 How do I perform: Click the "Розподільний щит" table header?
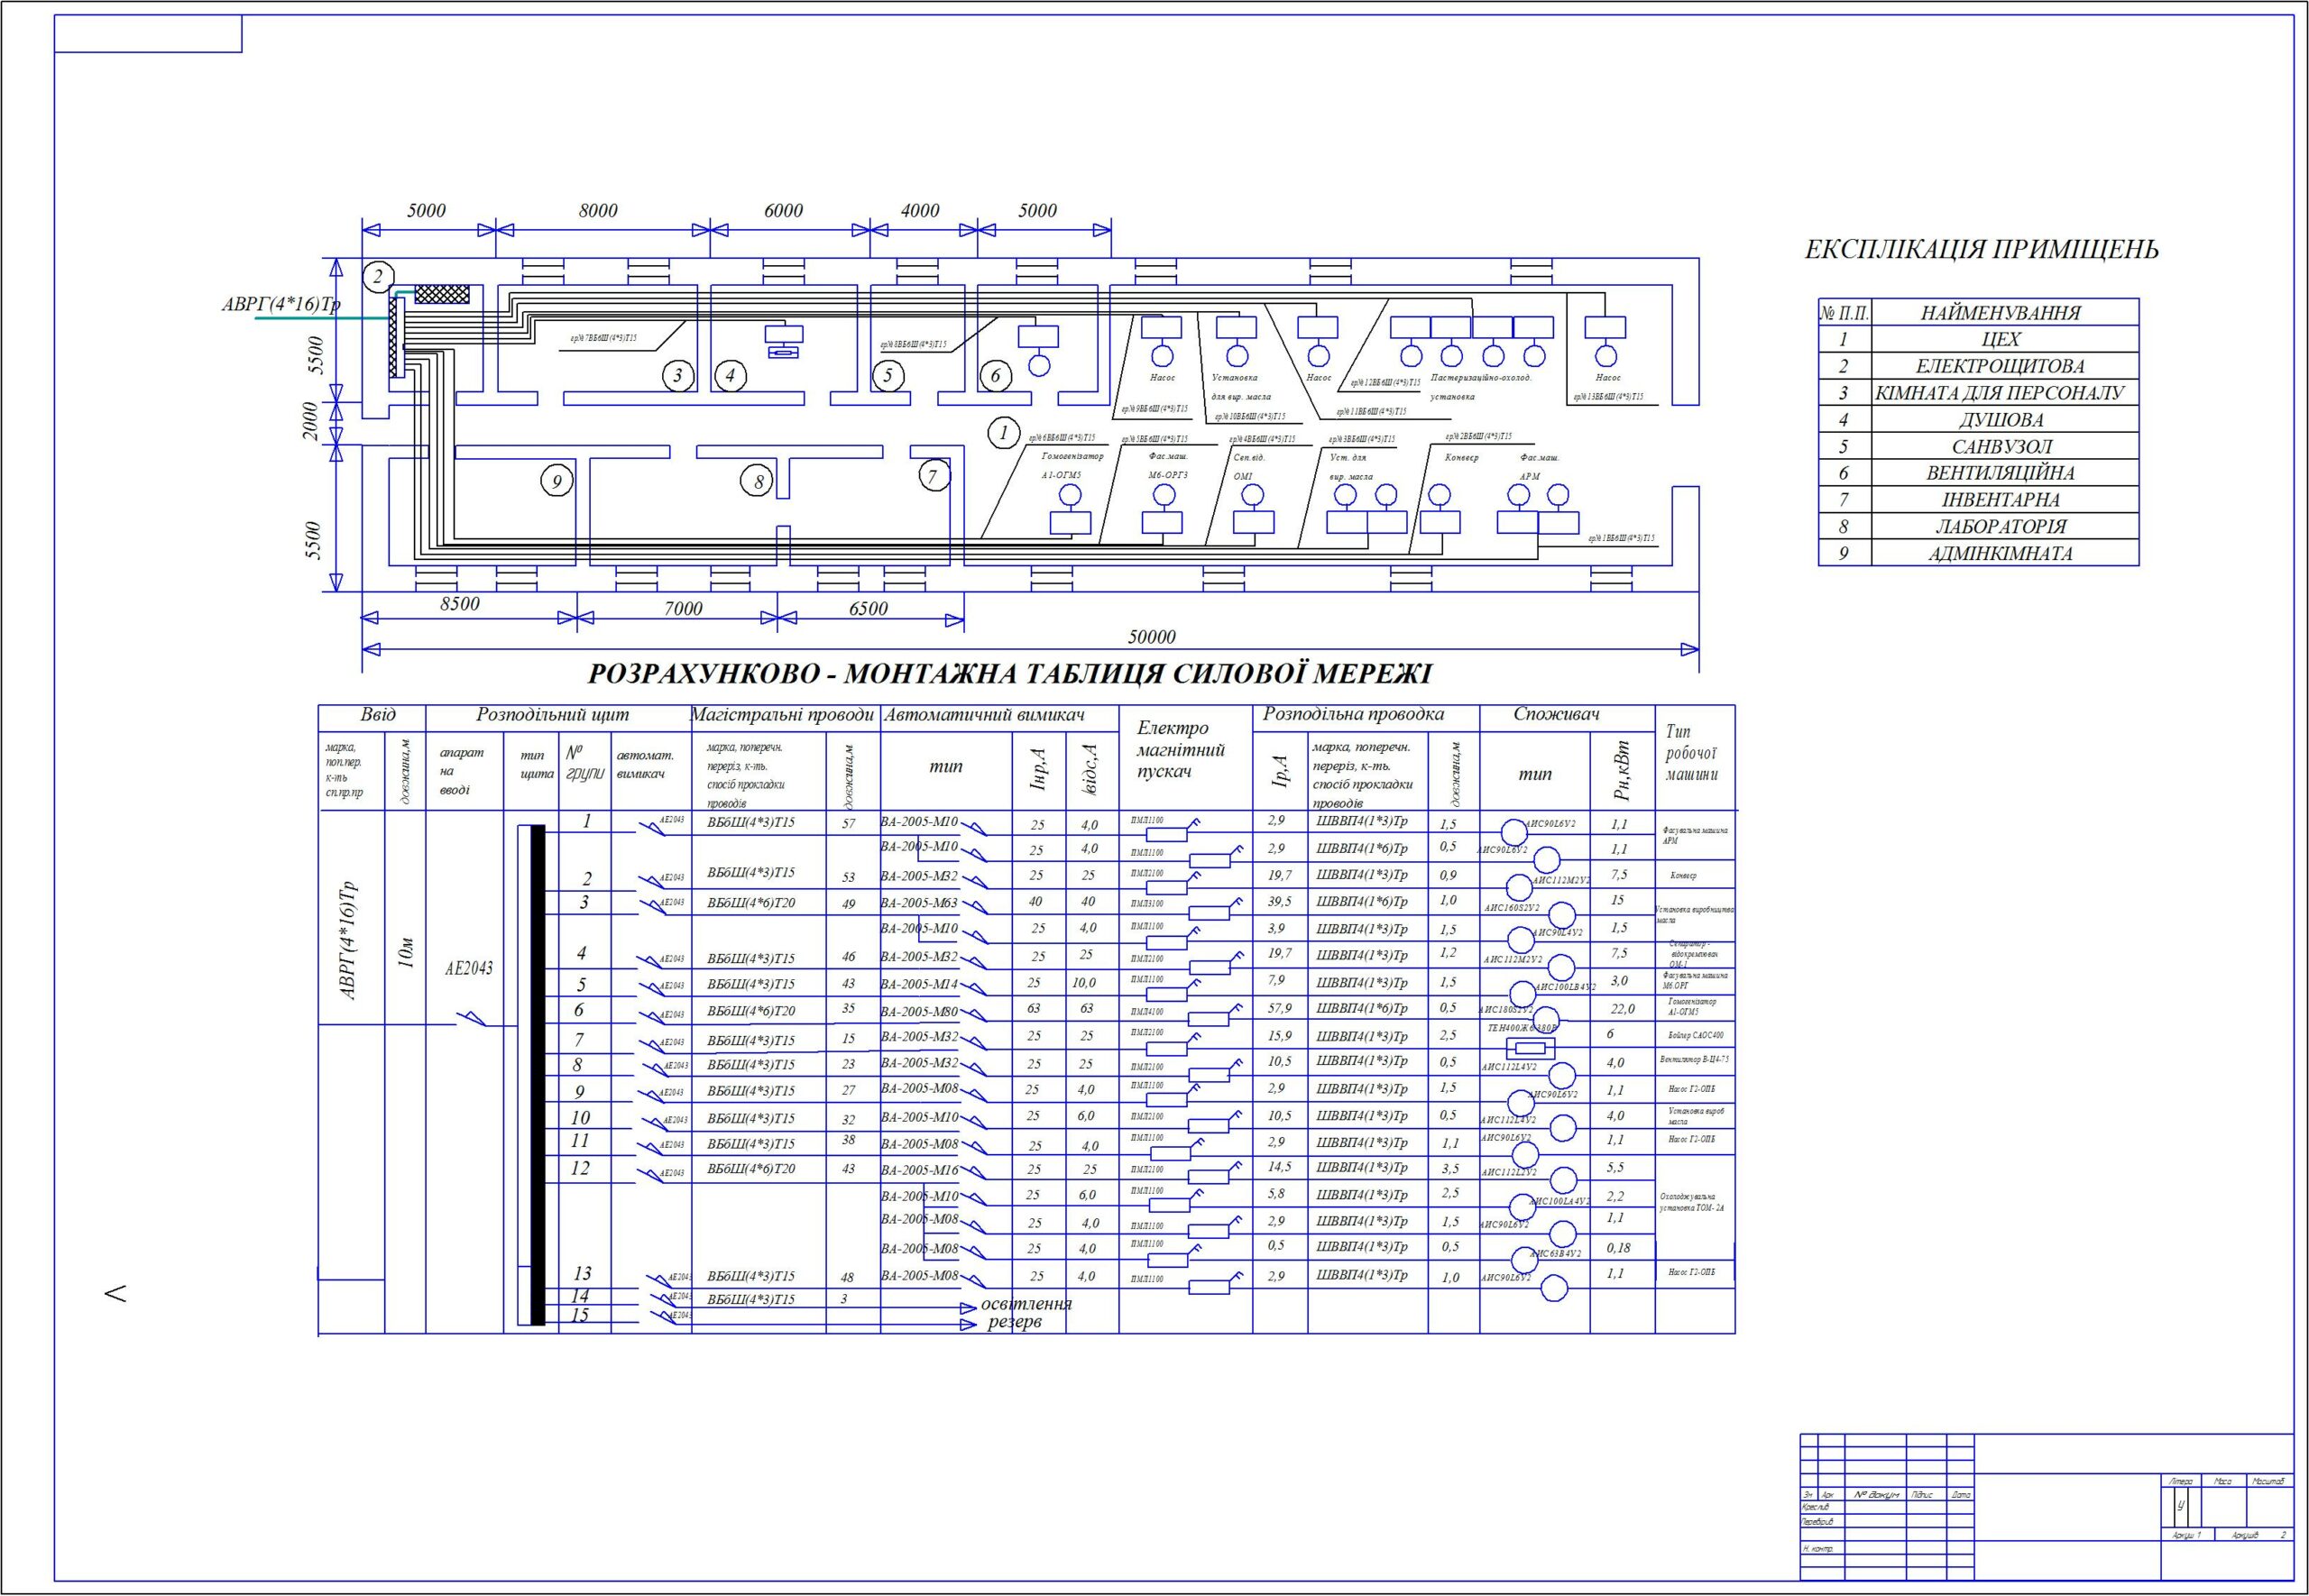coord(552,715)
